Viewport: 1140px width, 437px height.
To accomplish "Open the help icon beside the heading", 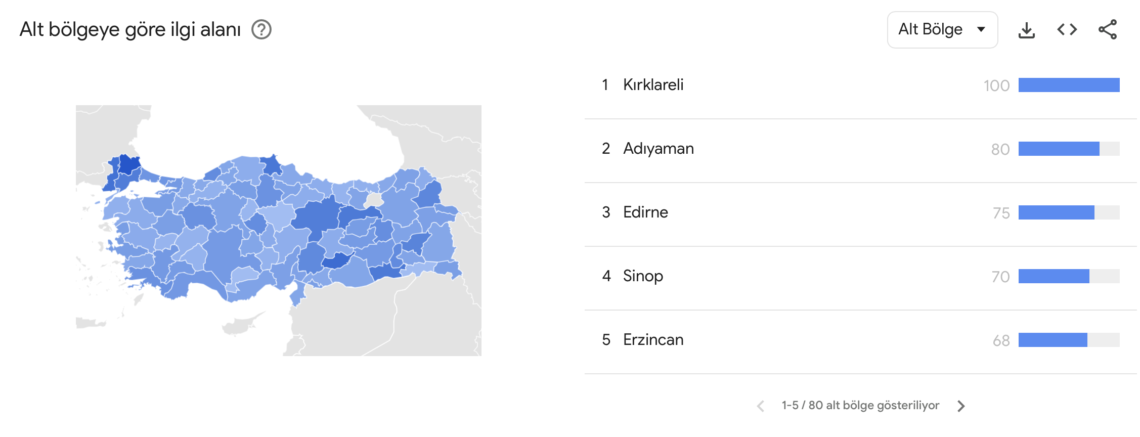I will [261, 30].
